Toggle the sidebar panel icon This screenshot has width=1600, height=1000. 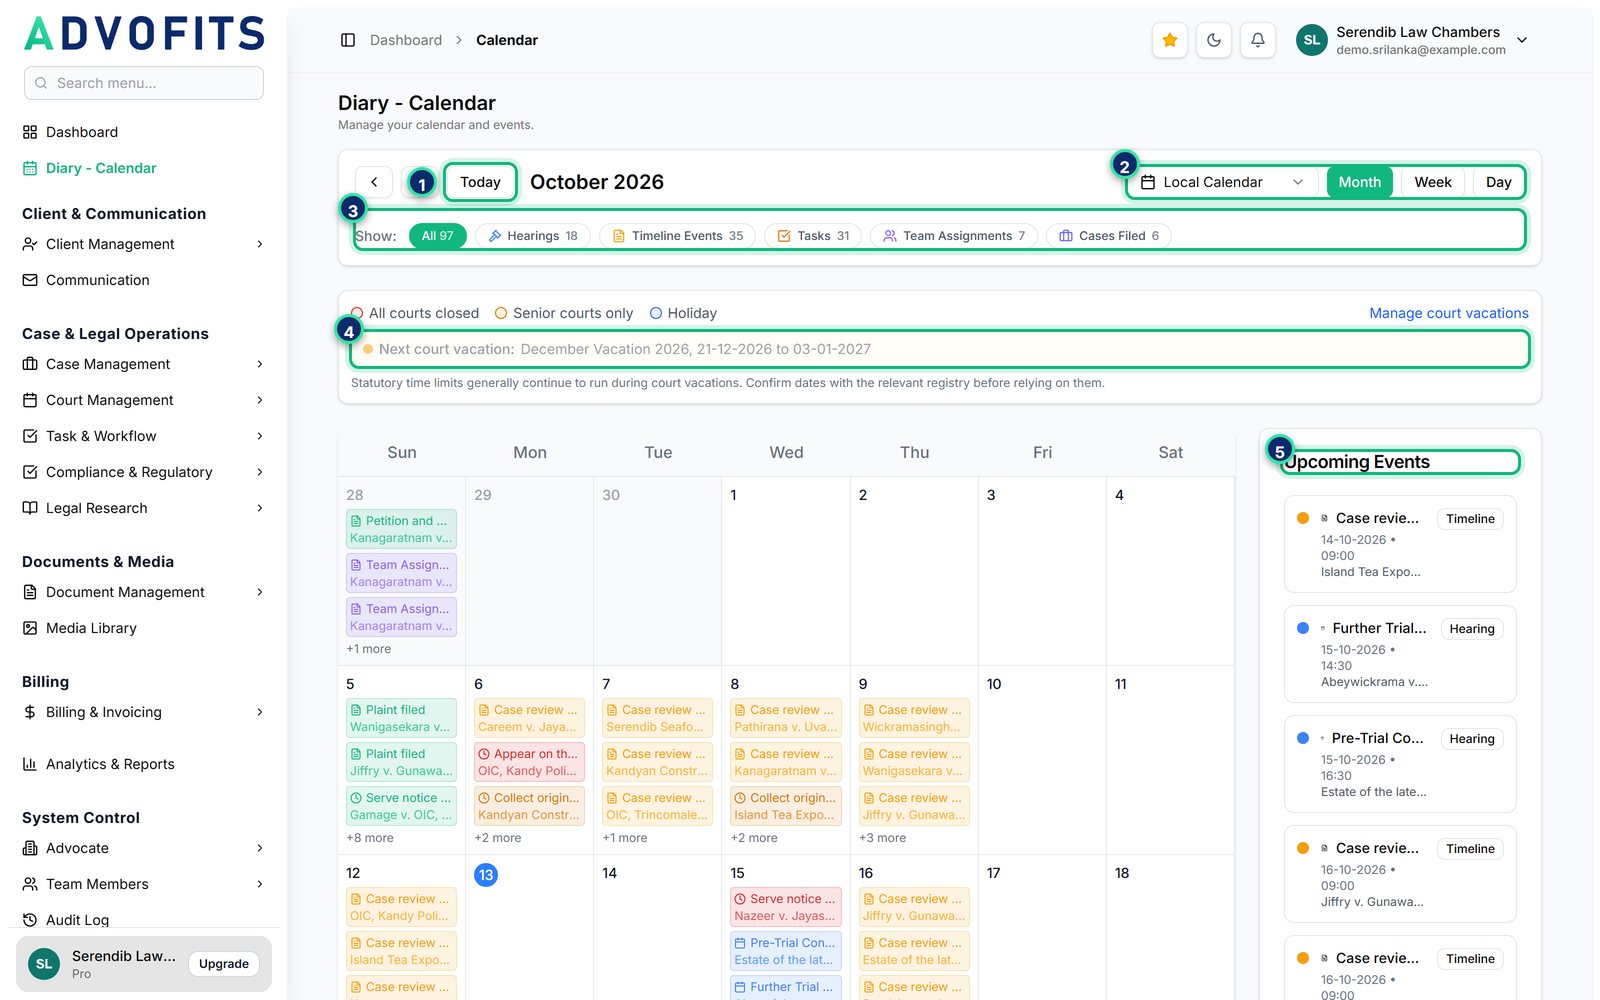[x=348, y=40]
